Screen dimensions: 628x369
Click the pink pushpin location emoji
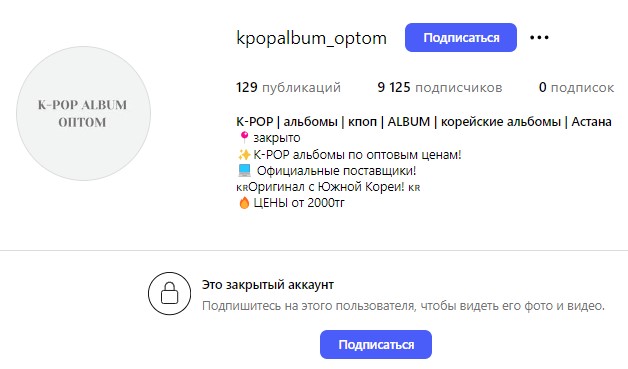(244, 137)
